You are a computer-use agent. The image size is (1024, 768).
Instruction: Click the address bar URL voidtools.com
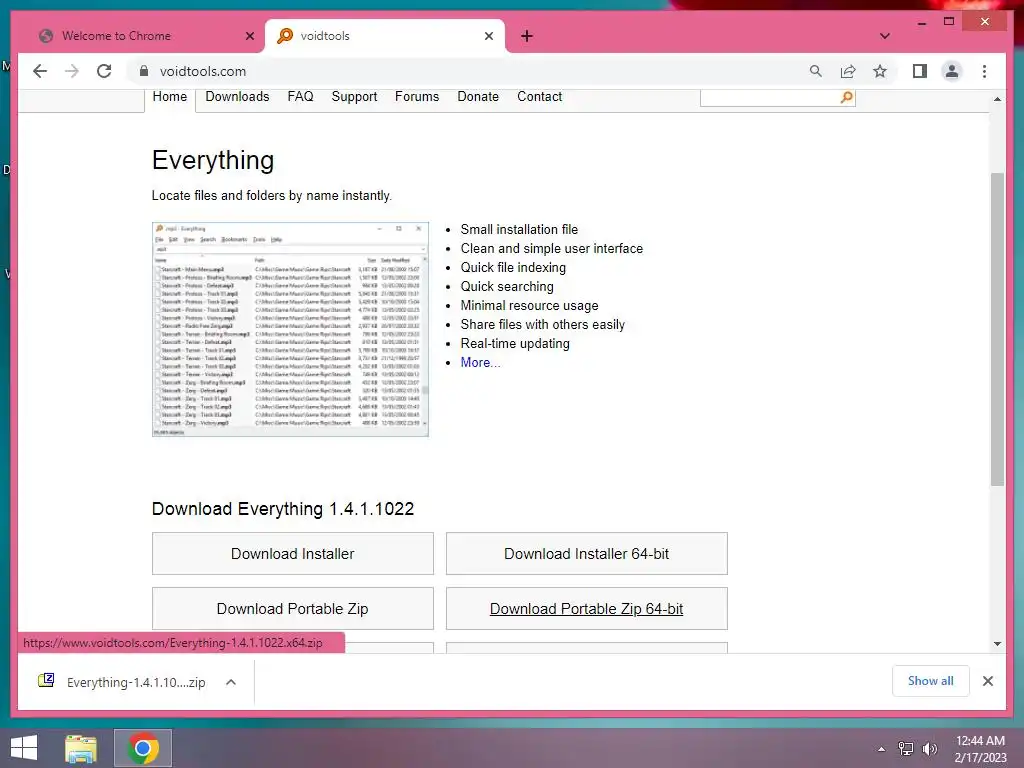click(202, 71)
